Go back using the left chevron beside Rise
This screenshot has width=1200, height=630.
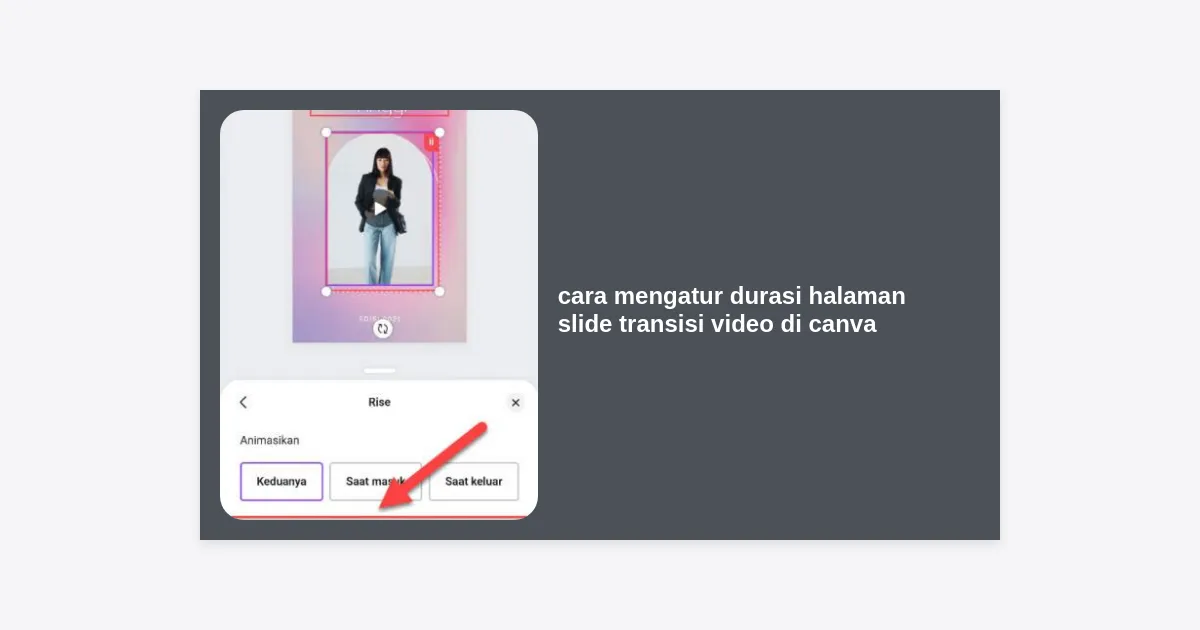click(x=243, y=402)
